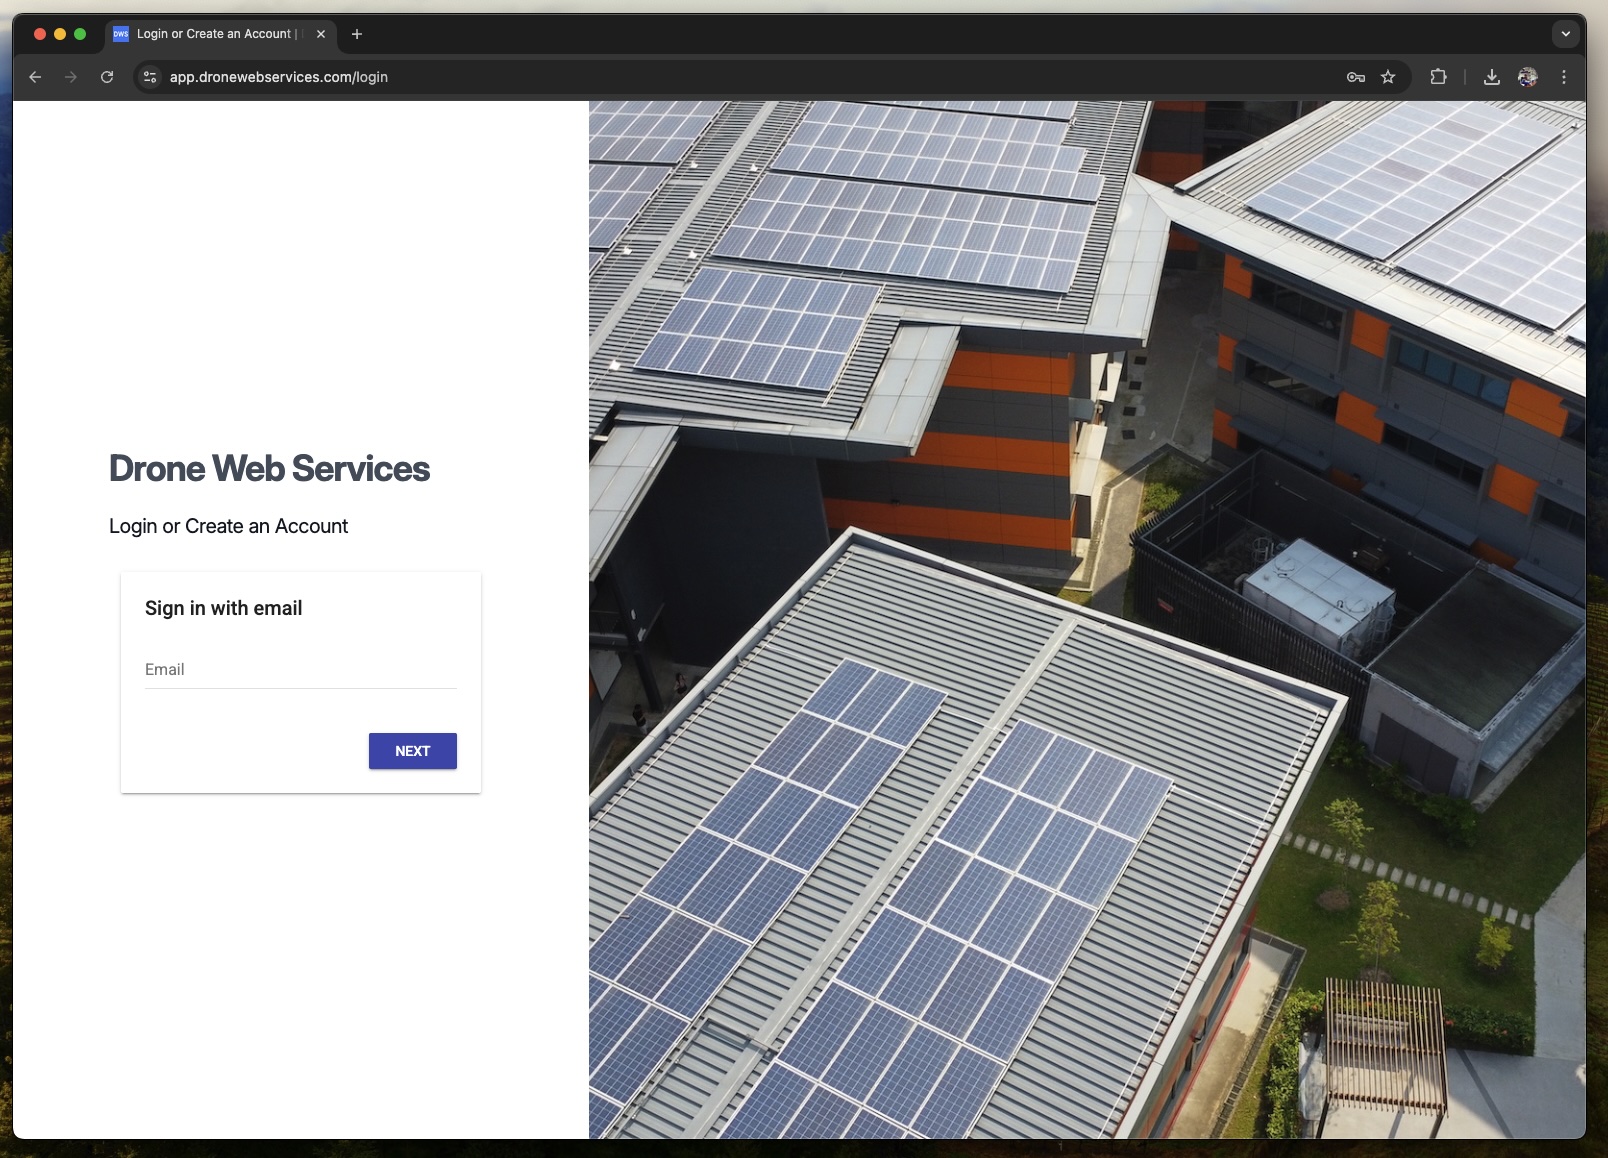
Task: Focus the Email input field
Action: pyautogui.click(x=300, y=670)
